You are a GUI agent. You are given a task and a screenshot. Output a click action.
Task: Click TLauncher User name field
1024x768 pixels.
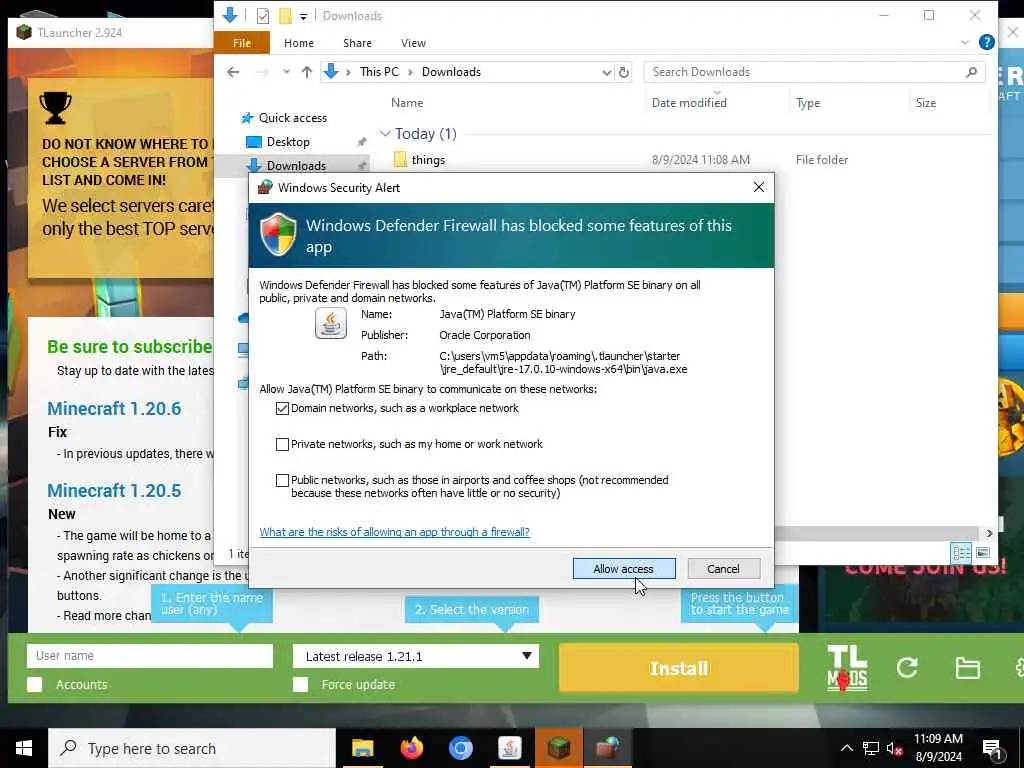[x=150, y=656]
